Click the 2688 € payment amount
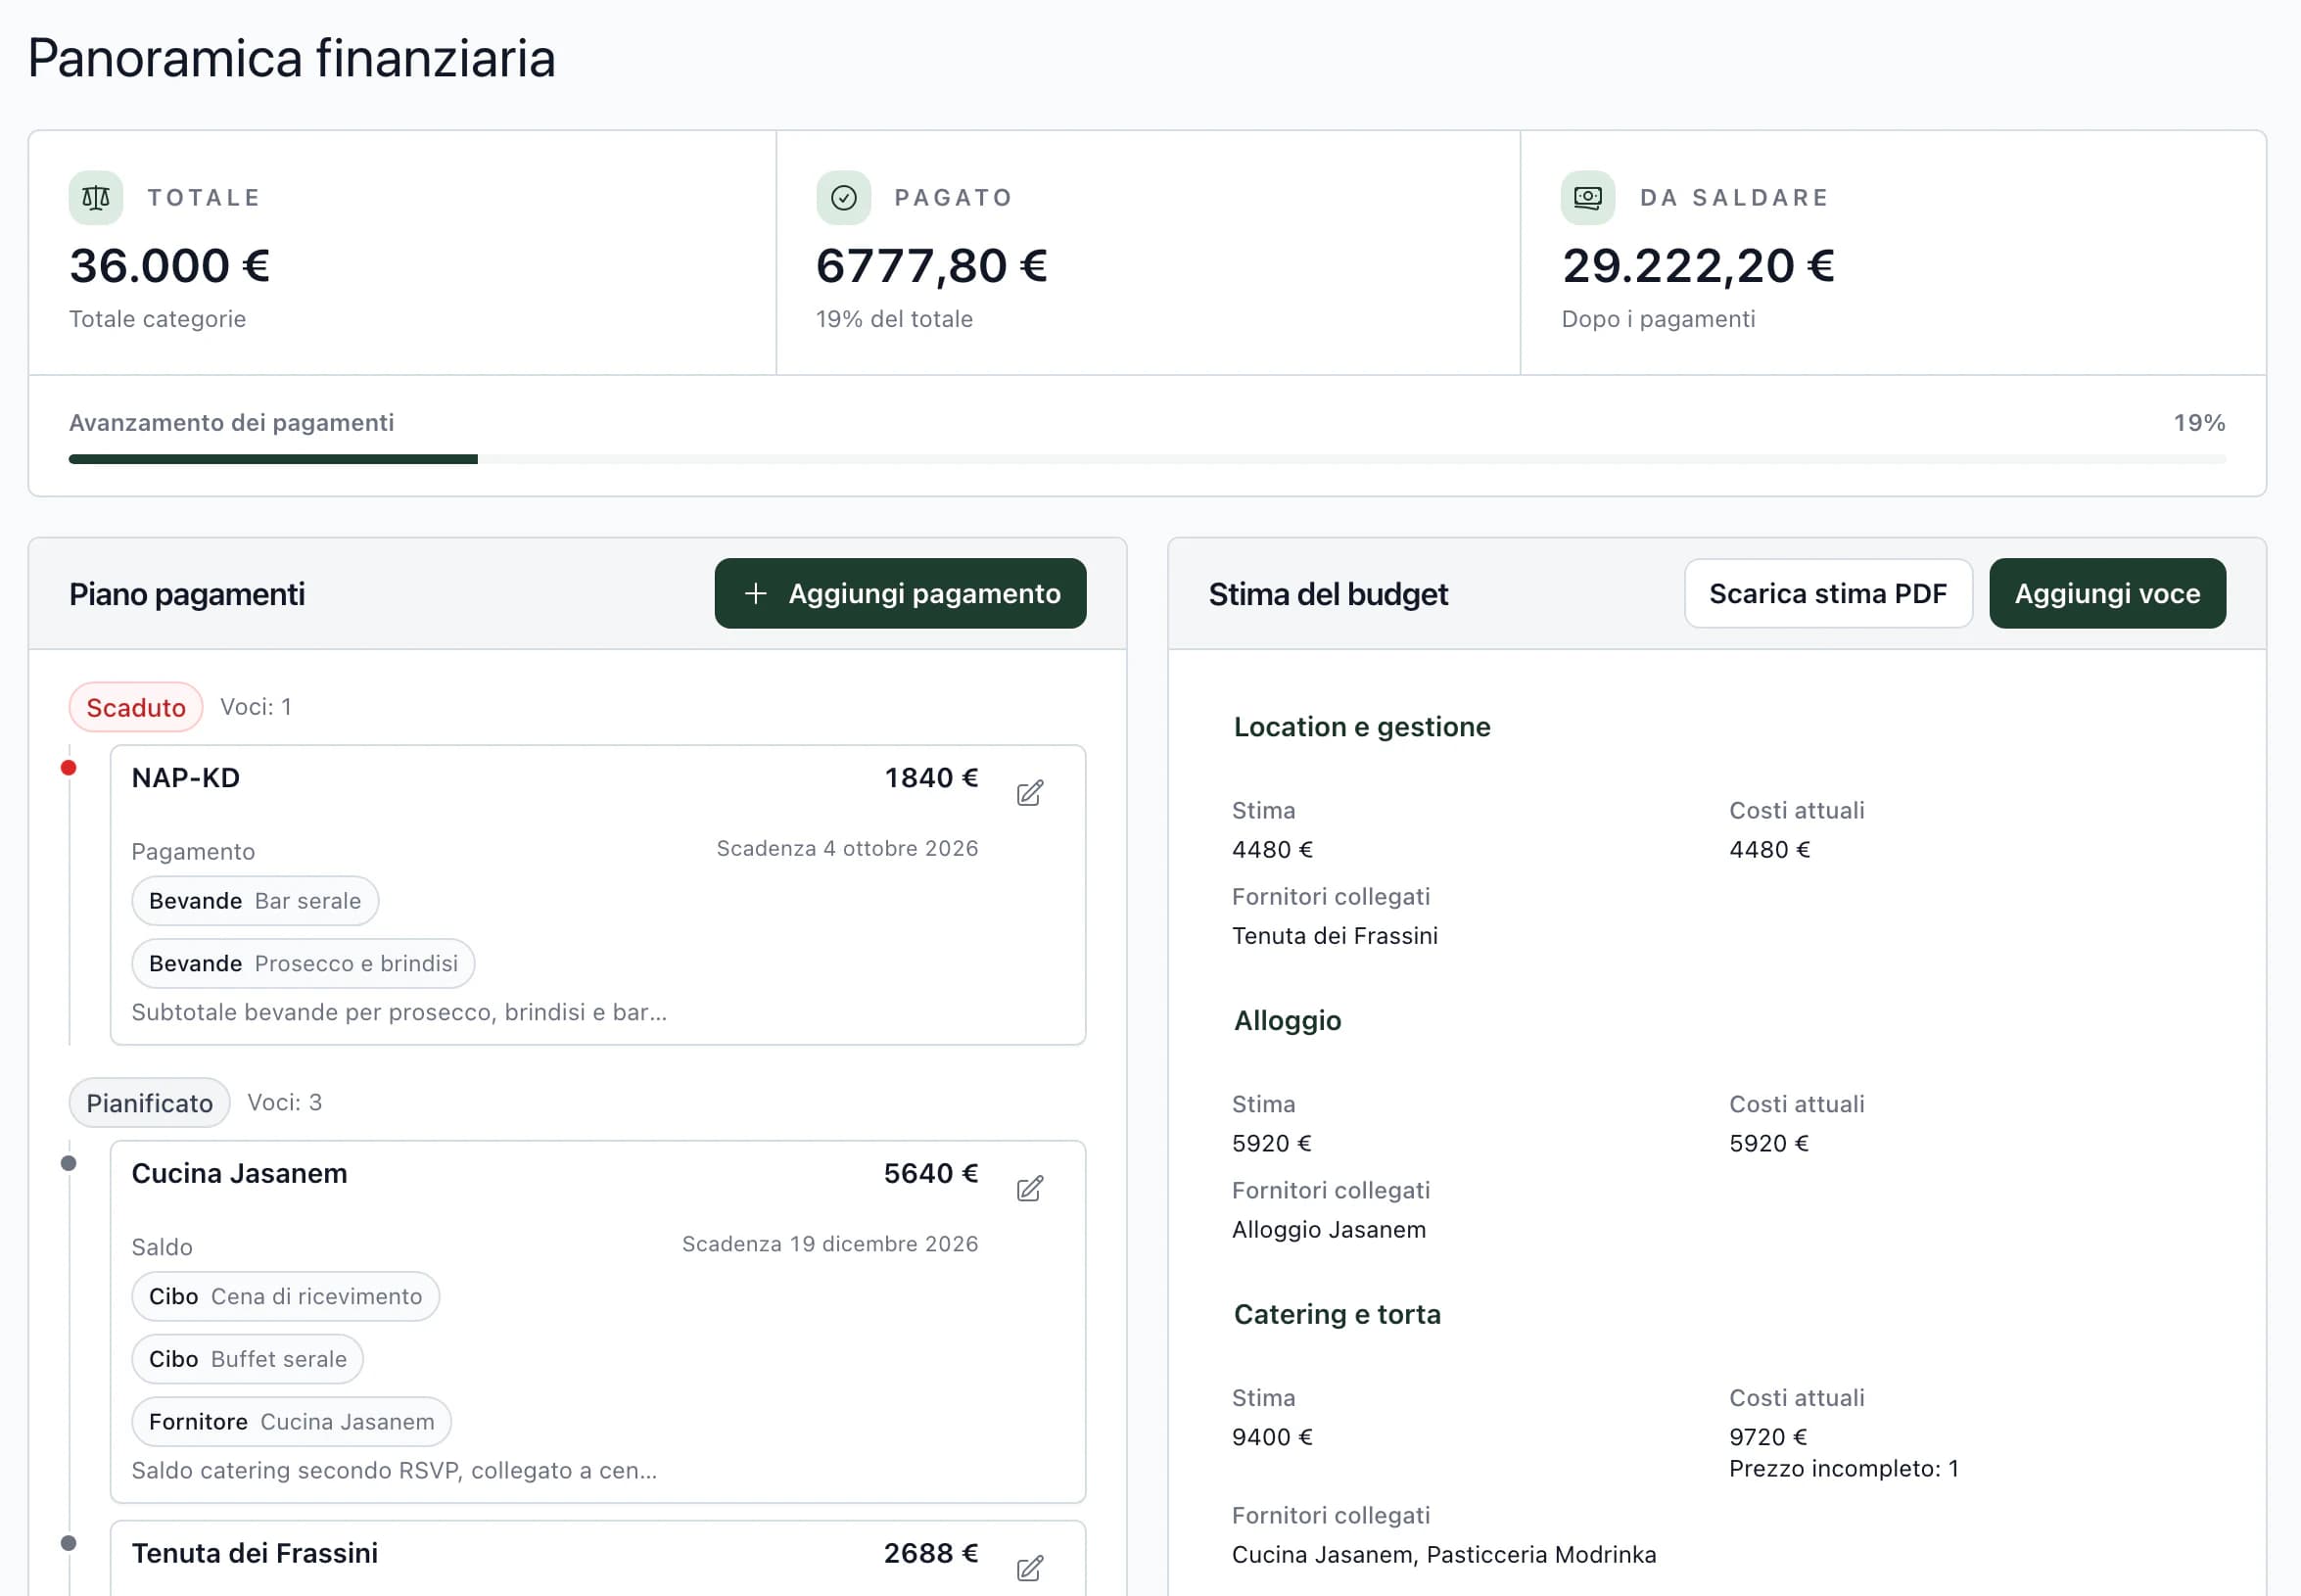 click(931, 1553)
